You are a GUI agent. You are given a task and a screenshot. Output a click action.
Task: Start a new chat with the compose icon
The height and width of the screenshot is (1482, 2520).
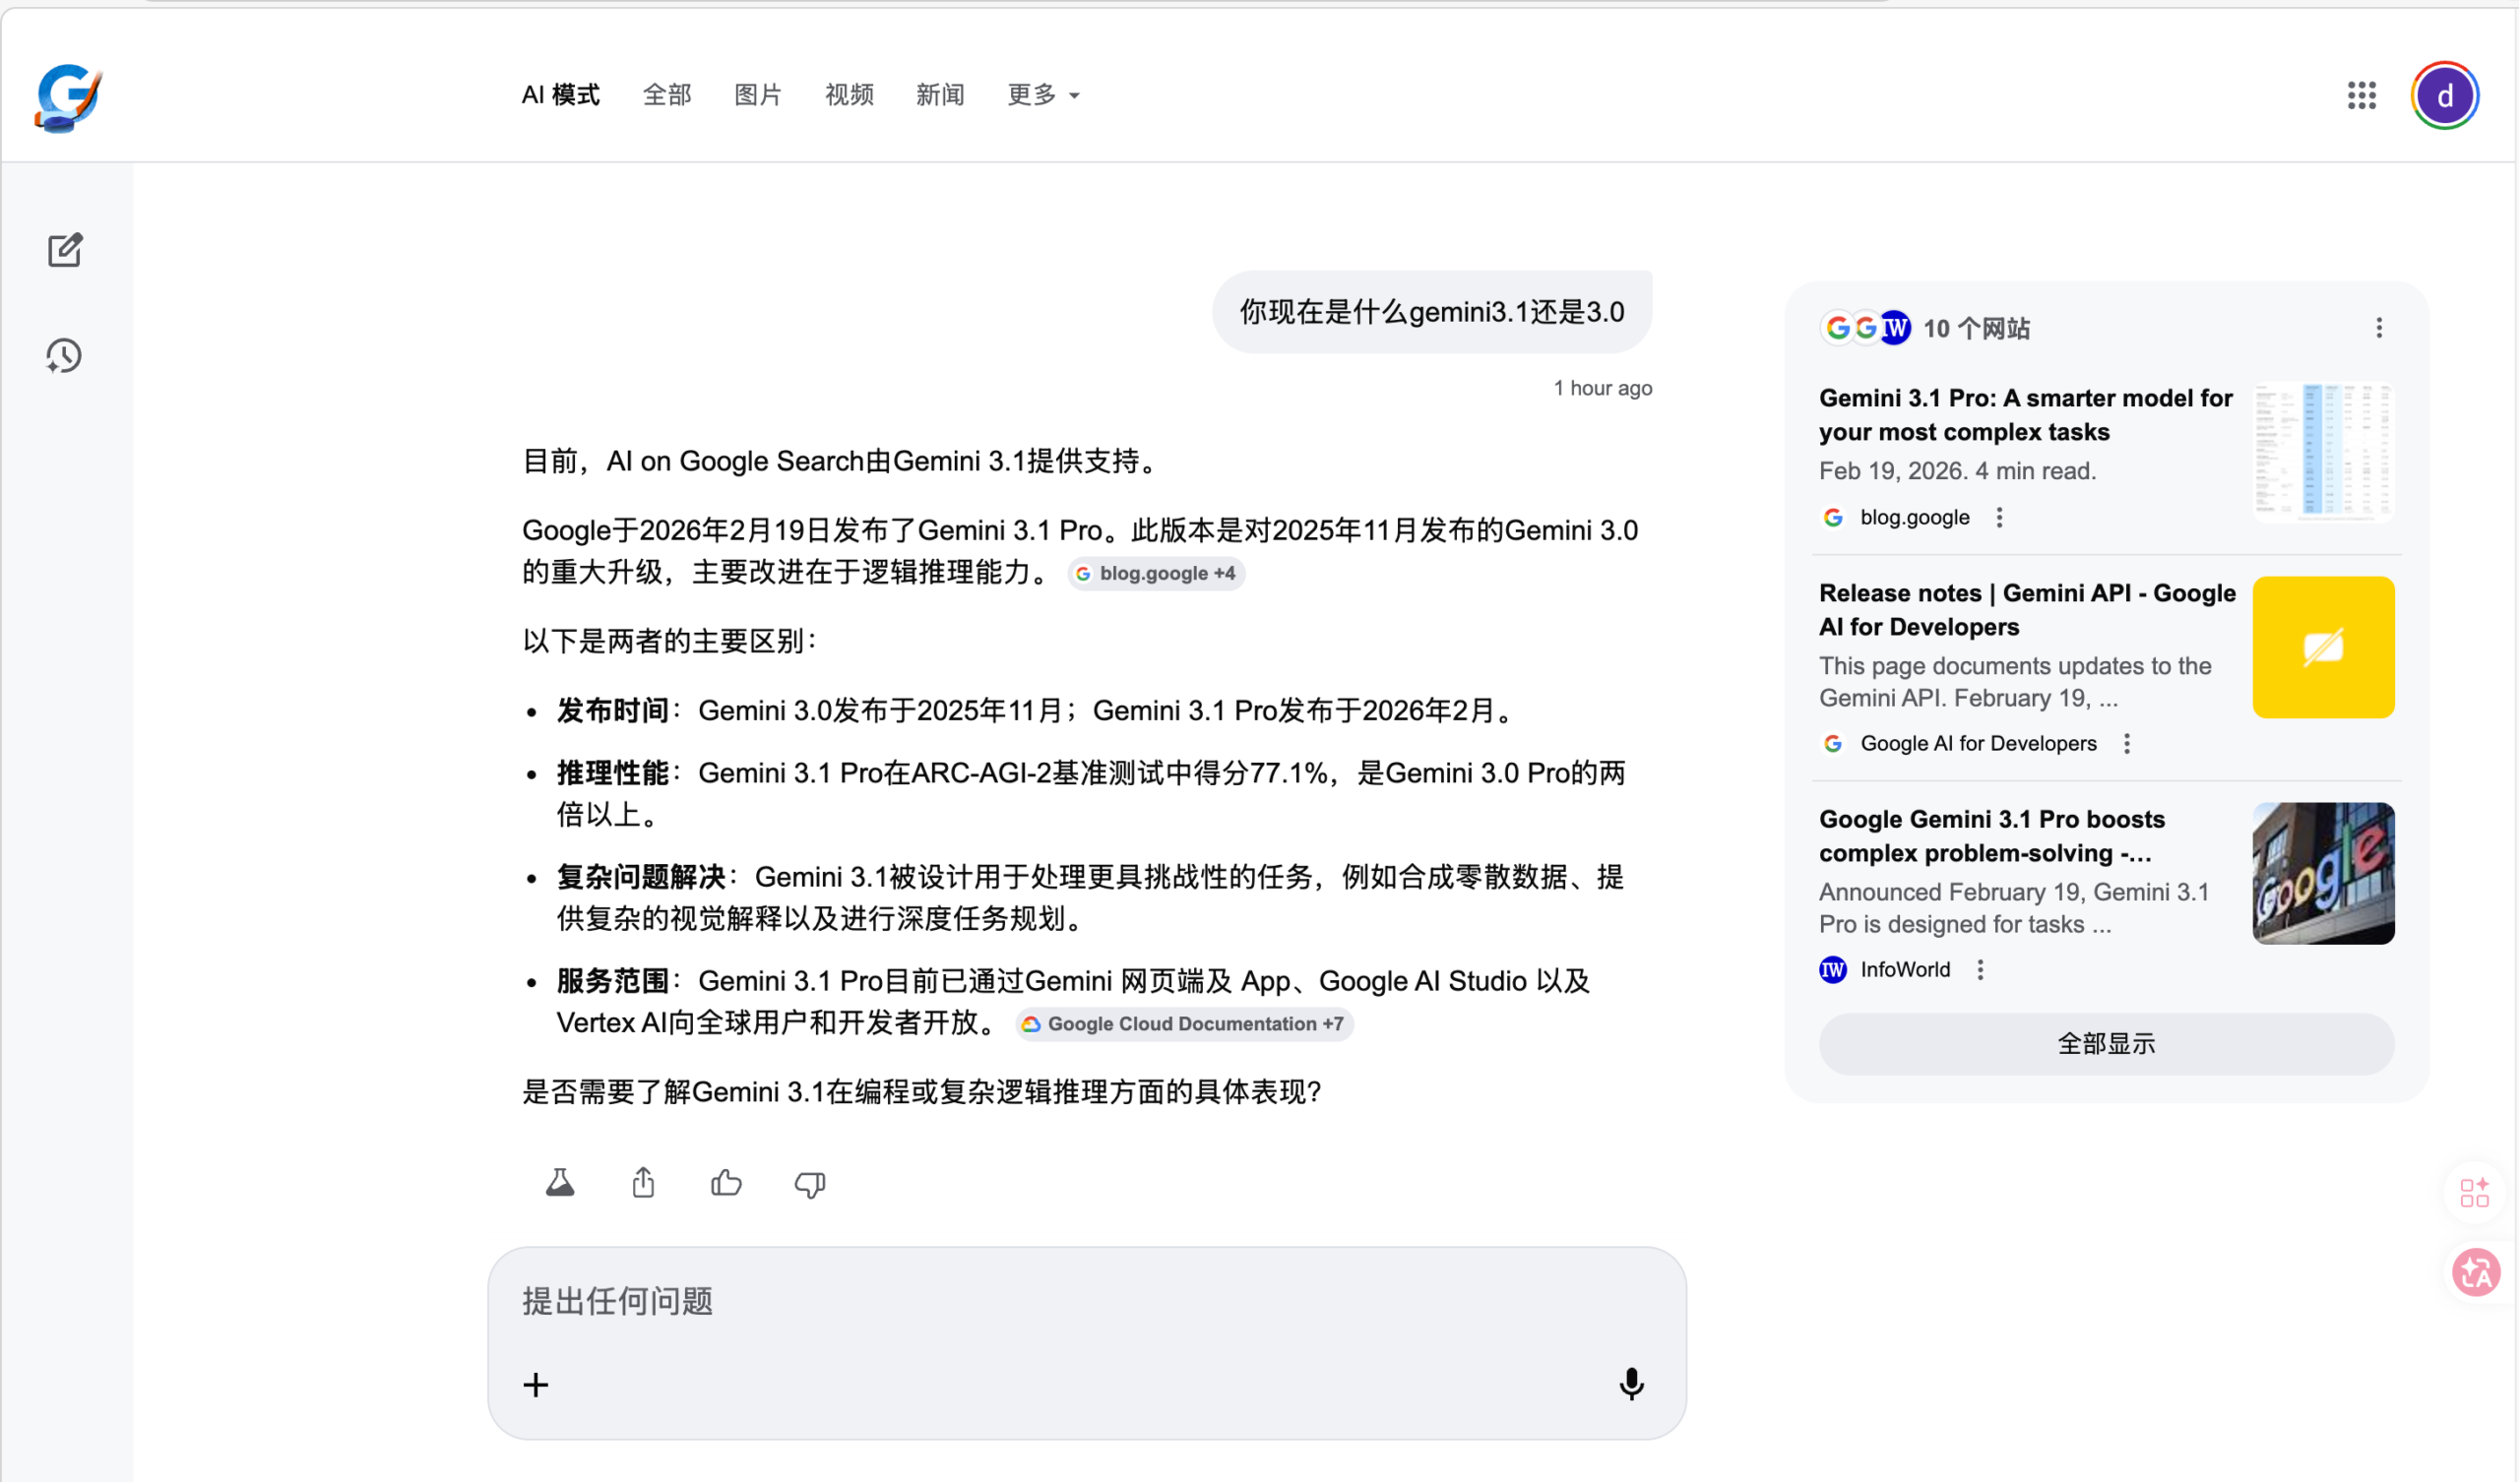pyautogui.click(x=64, y=250)
